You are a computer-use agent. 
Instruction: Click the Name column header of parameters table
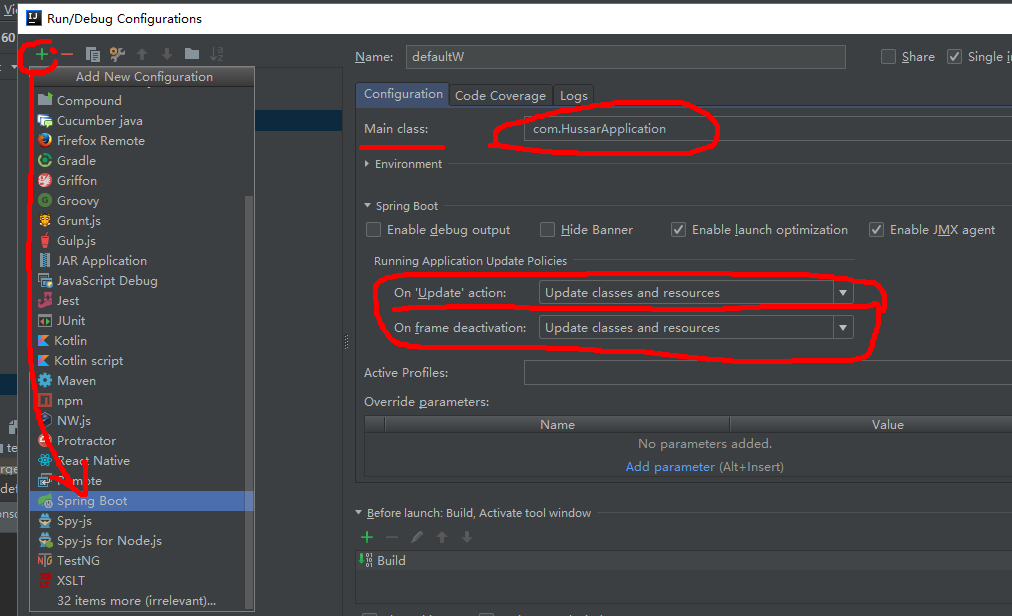(x=557, y=425)
